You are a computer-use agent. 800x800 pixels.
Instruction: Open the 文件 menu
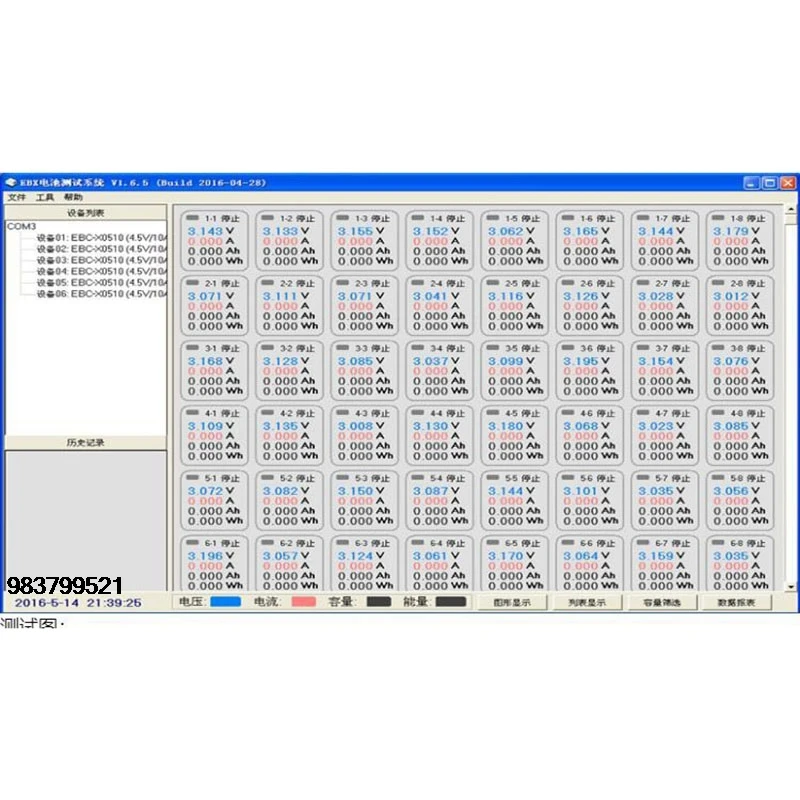[x=16, y=197]
